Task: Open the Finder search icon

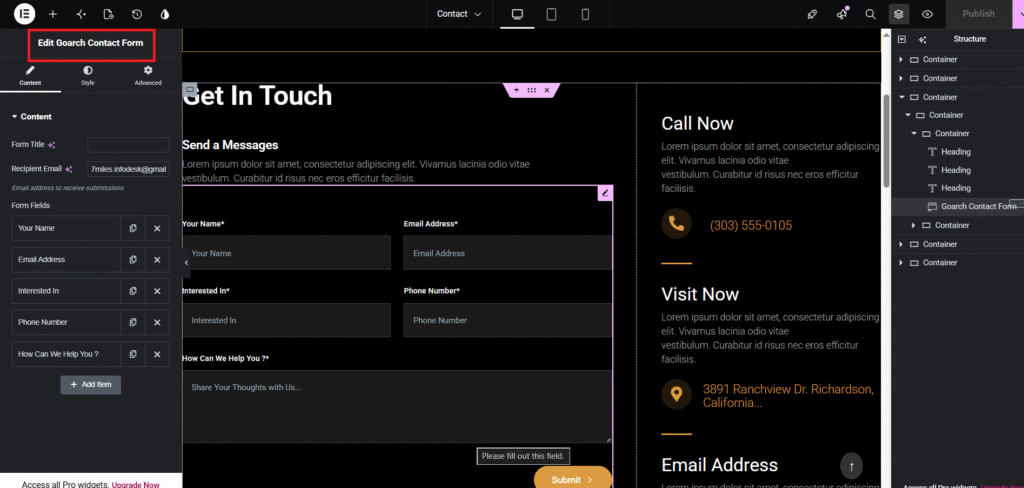Action: [x=871, y=14]
